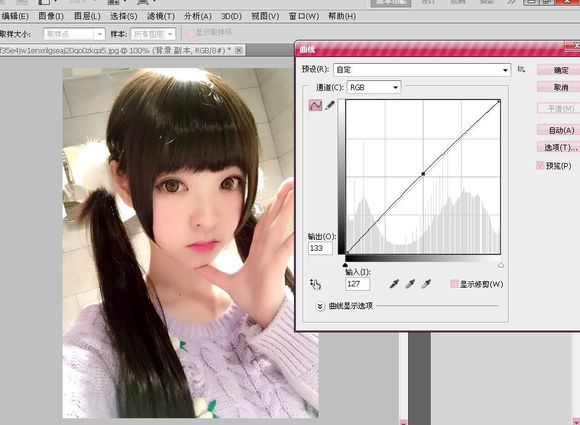Activate the on-image adjustment hand tool
The width and height of the screenshot is (580, 425).
point(315,284)
